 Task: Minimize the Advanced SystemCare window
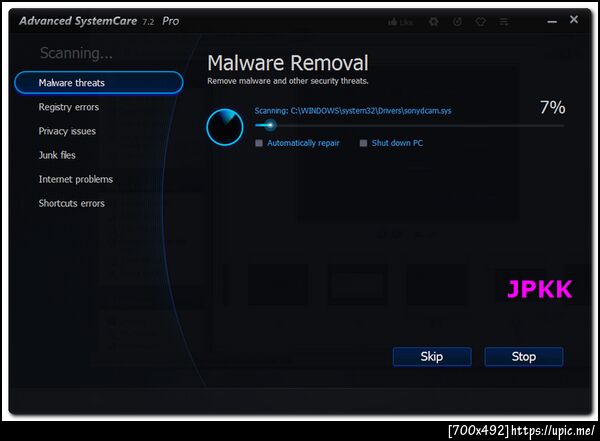pos(552,22)
